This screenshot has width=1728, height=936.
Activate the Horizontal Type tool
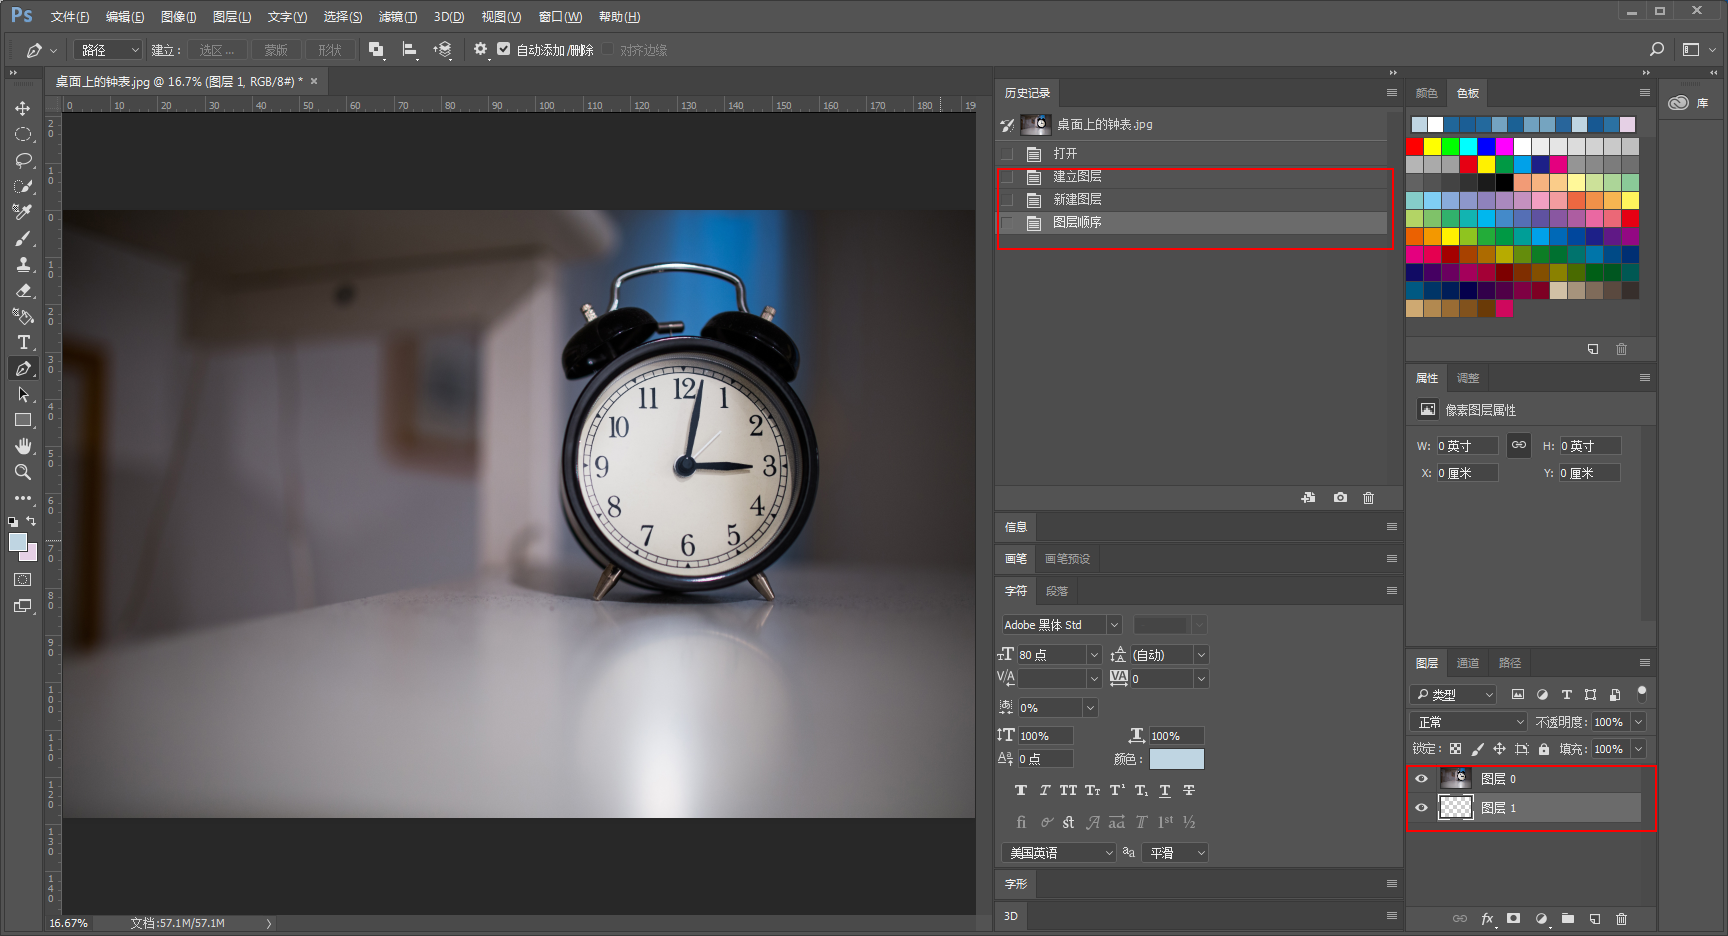tap(23, 342)
